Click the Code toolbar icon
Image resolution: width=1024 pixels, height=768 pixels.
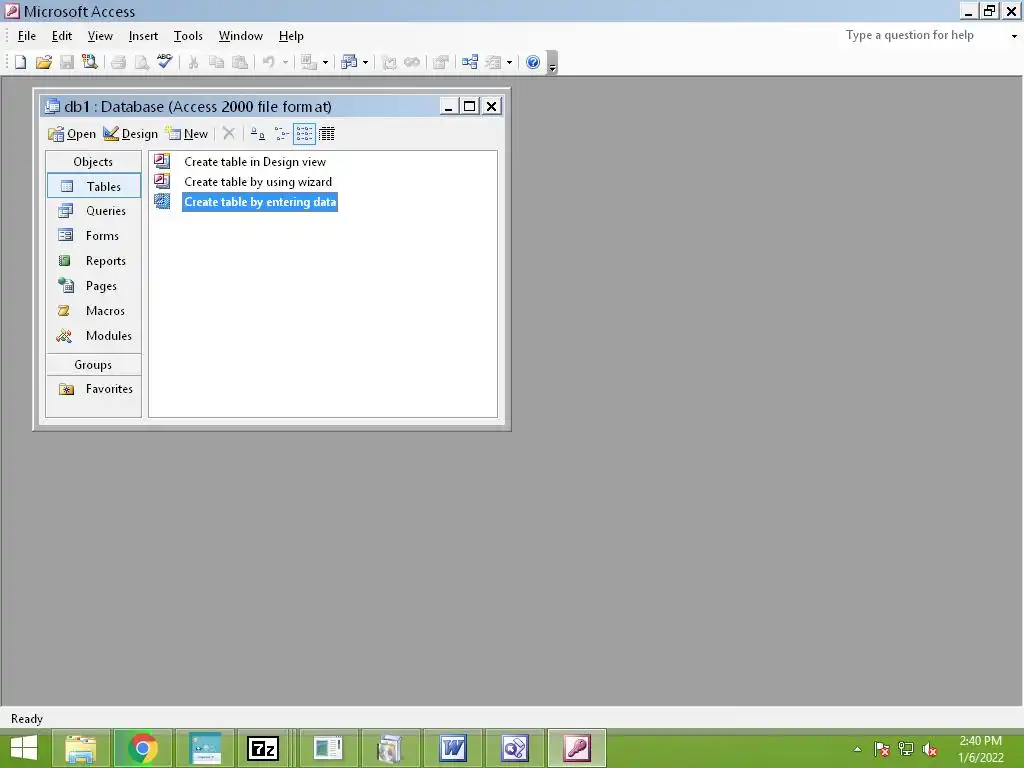tap(389, 62)
